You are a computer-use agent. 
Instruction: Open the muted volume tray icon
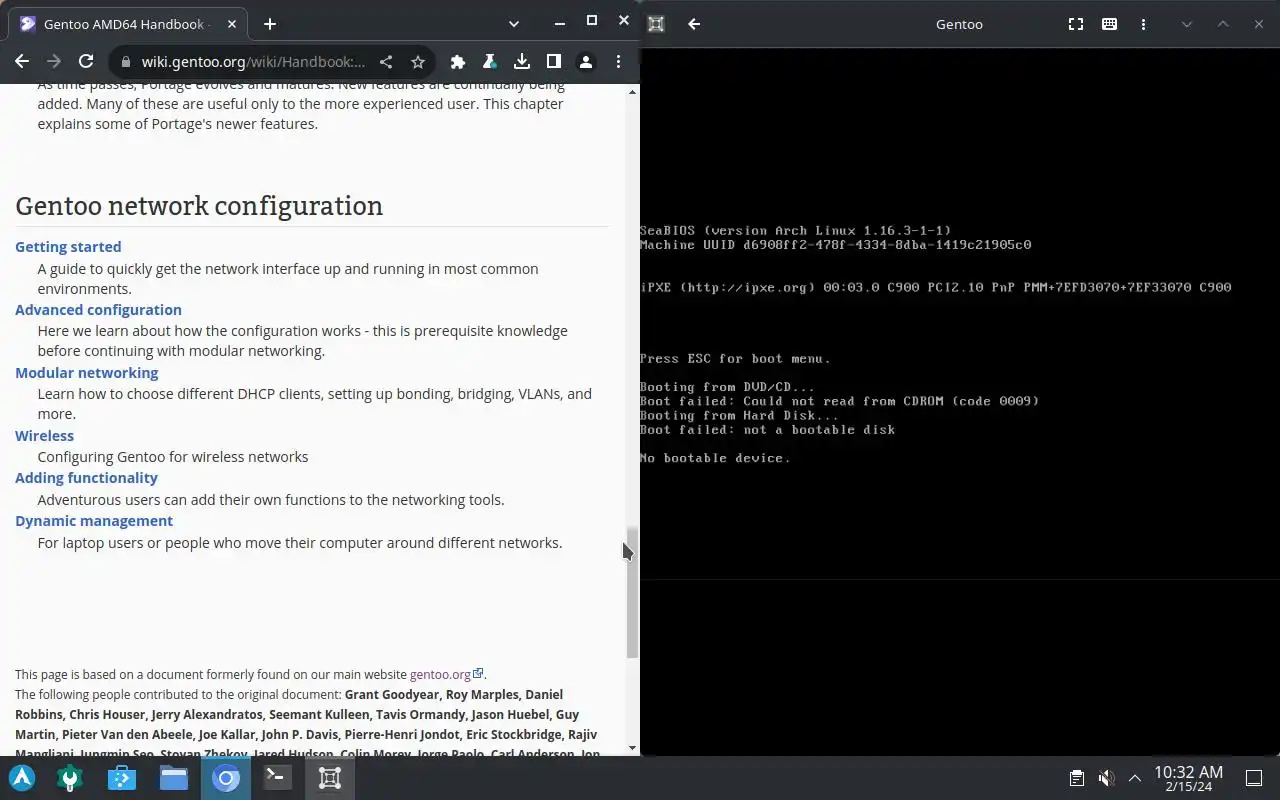(x=1106, y=778)
